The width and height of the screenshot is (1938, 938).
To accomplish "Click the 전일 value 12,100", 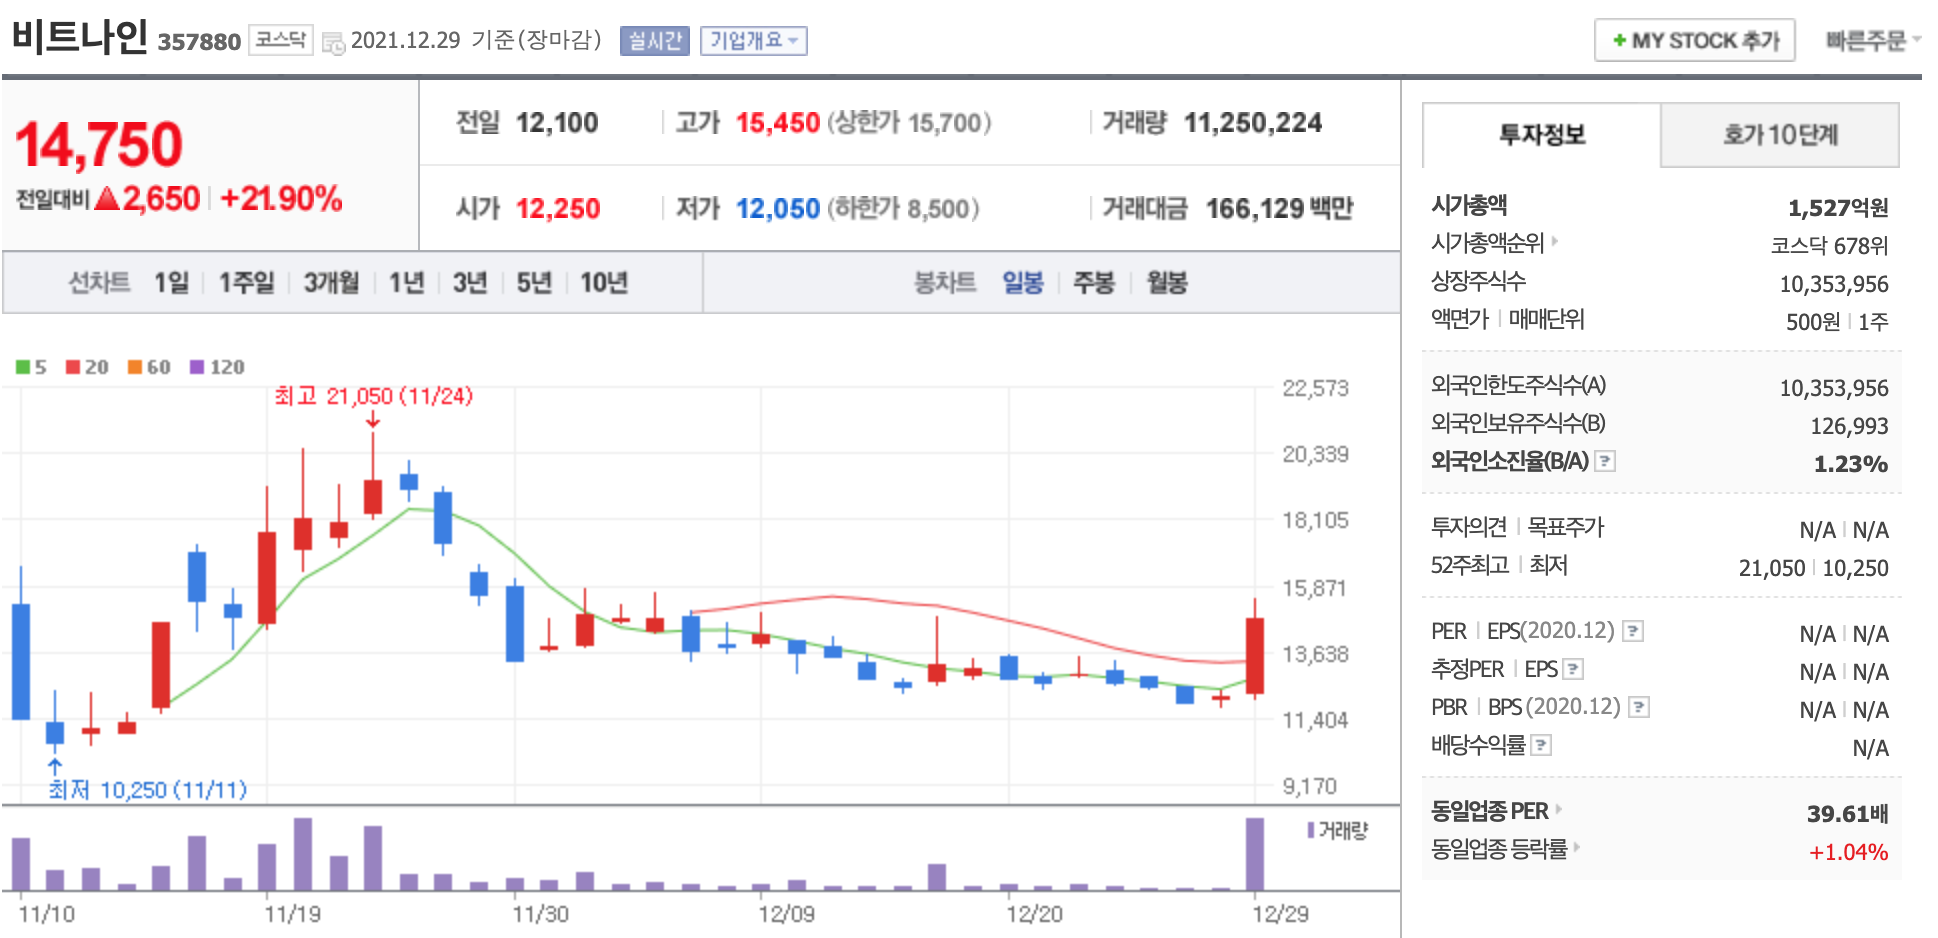I will [x=557, y=123].
